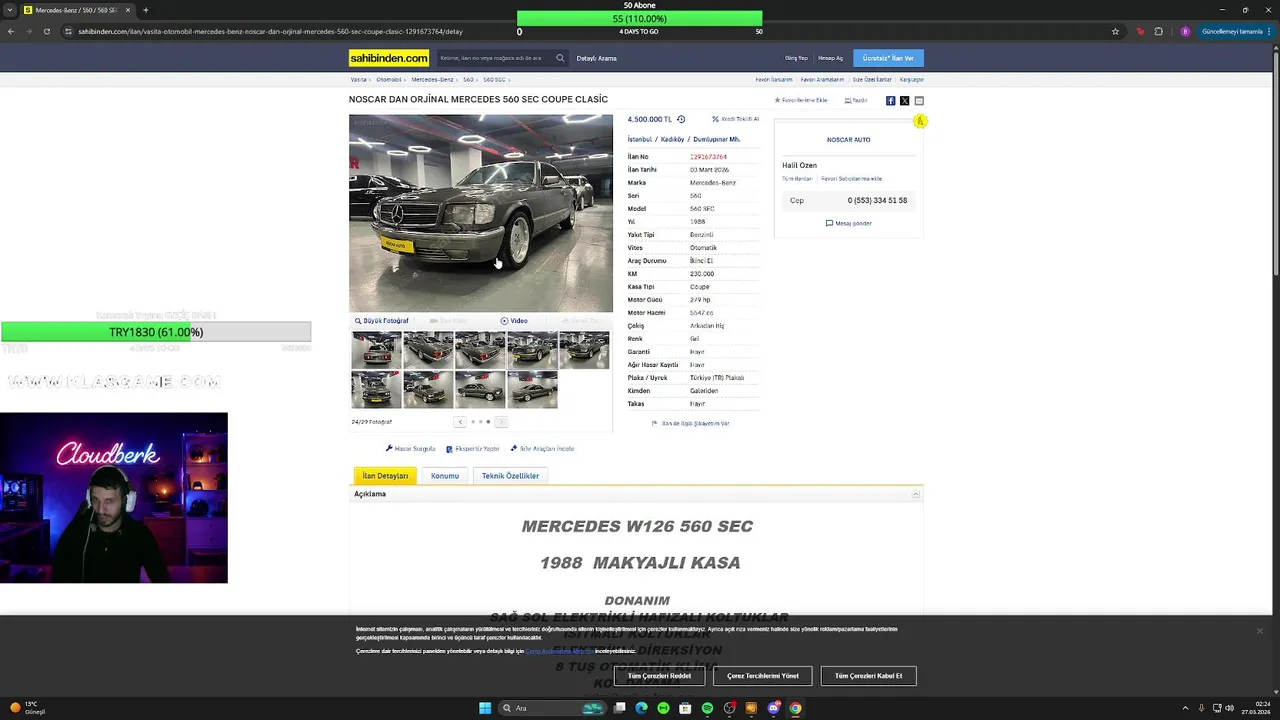Go back in the browser
Viewport: 1280px width, 720px height.
[11, 31]
